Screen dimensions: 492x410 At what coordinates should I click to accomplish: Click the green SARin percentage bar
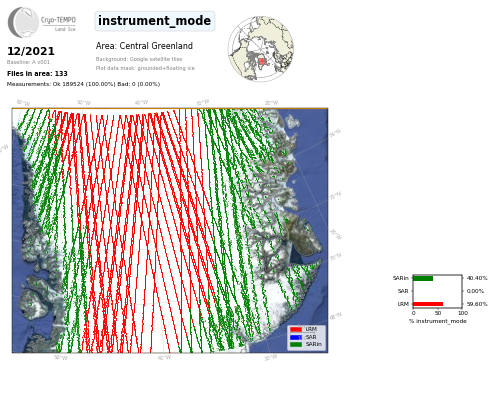423,278
